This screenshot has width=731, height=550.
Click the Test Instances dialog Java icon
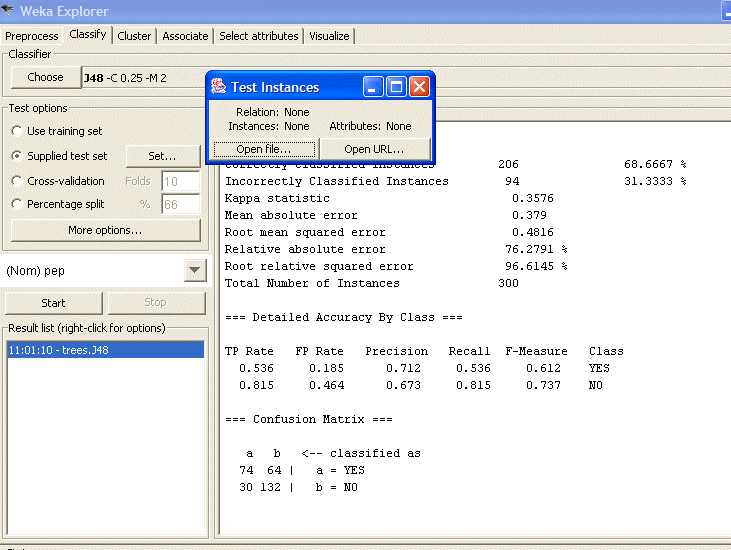pos(218,87)
